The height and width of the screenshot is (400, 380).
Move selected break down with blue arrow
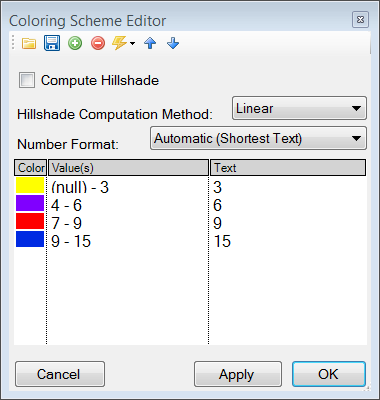click(x=173, y=43)
